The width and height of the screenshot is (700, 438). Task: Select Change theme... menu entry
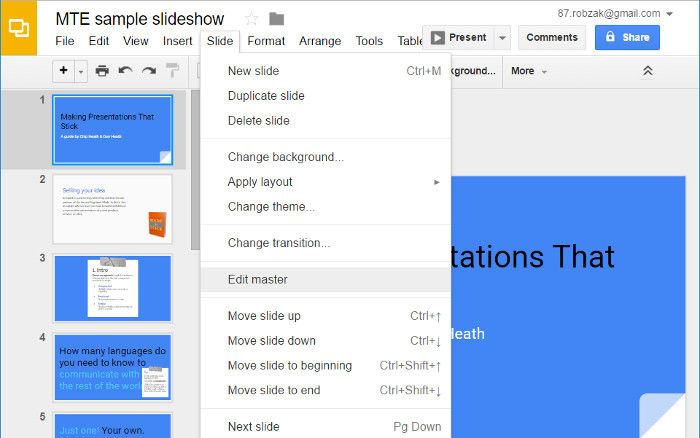326,207
